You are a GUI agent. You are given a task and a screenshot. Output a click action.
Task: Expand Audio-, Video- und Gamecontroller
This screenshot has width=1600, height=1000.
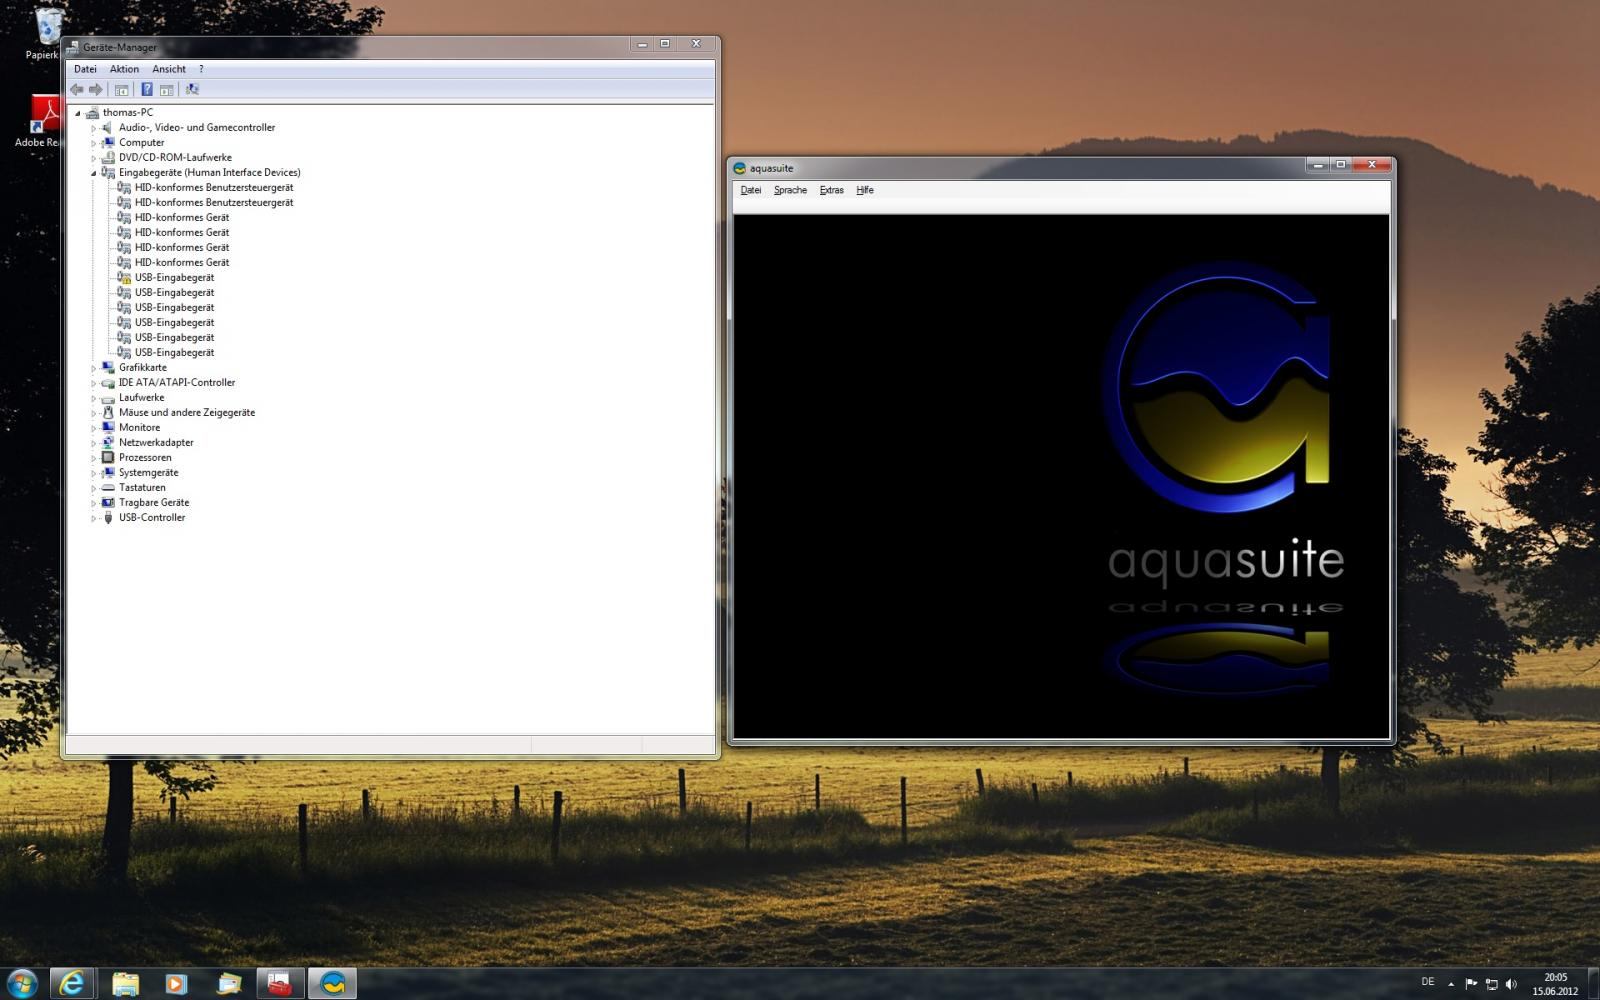point(94,128)
